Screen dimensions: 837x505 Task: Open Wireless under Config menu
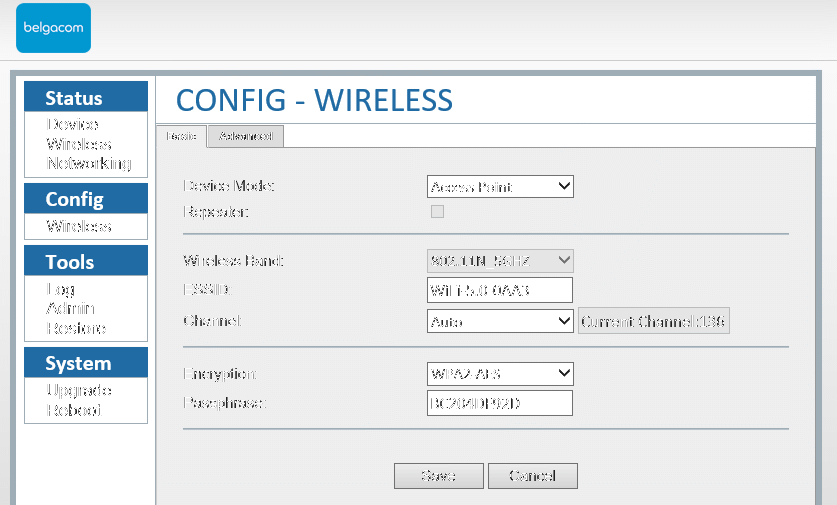click(x=79, y=226)
